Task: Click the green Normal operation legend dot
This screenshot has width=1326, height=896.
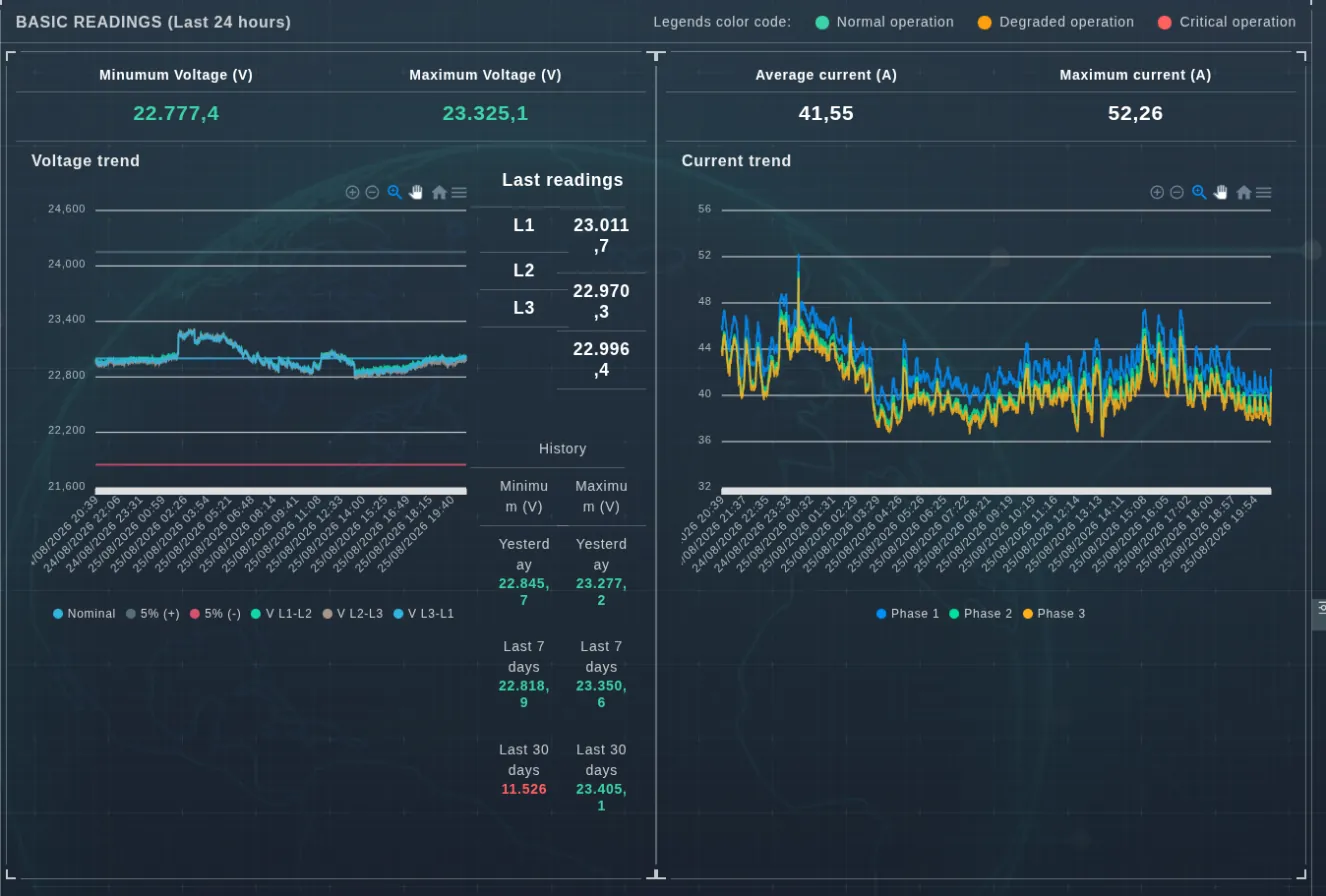Action: tap(822, 22)
